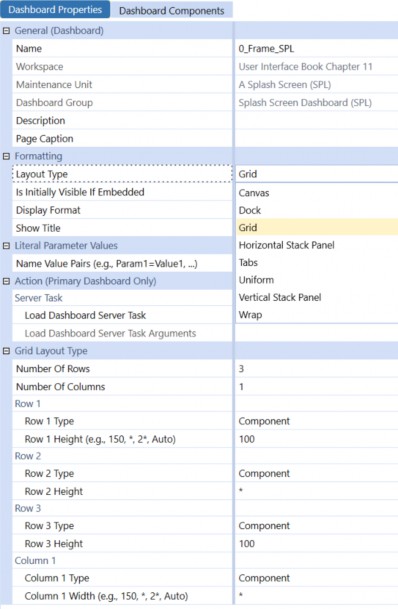Select the Display Format property label
This screenshot has height=609, width=398.
pos(48,210)
